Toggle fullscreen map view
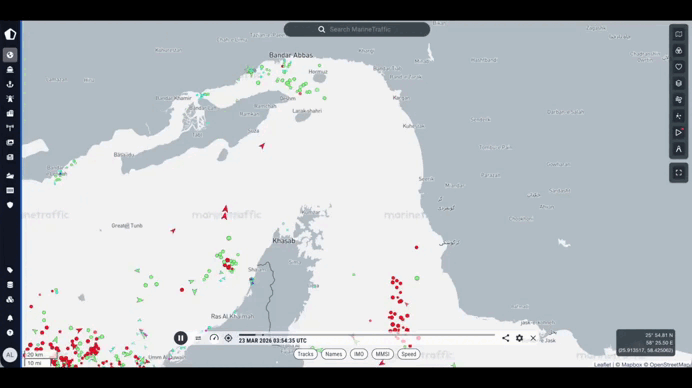 (679, 173)
